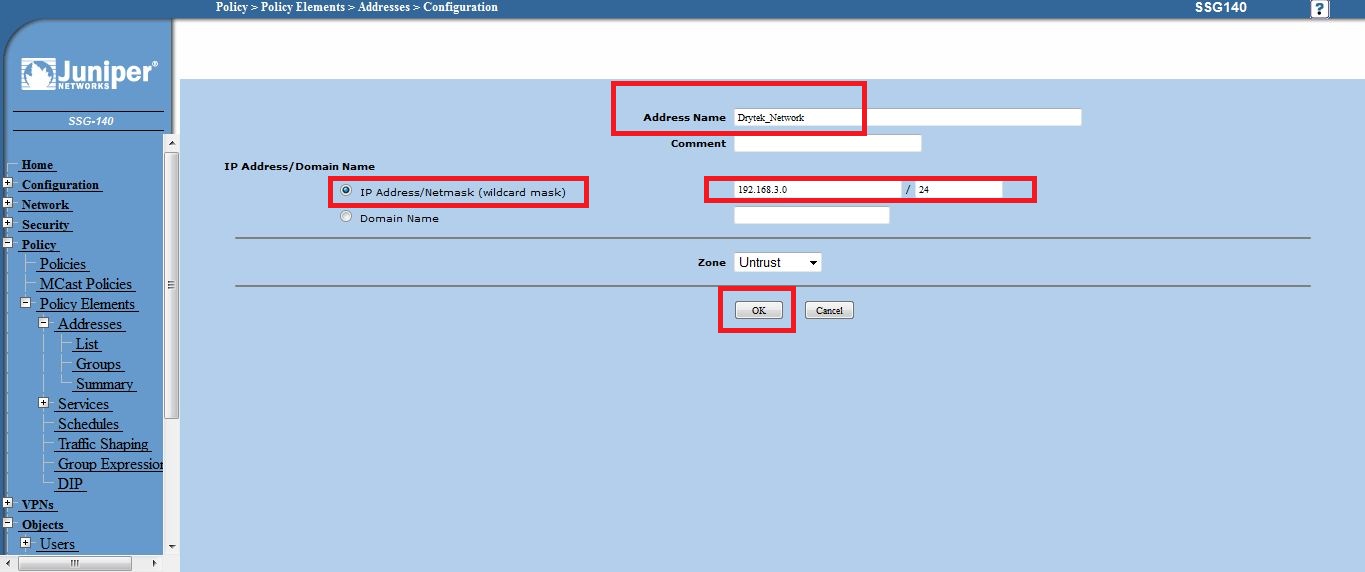Open the Traffic Shaping link

click(x=103, y=444)
